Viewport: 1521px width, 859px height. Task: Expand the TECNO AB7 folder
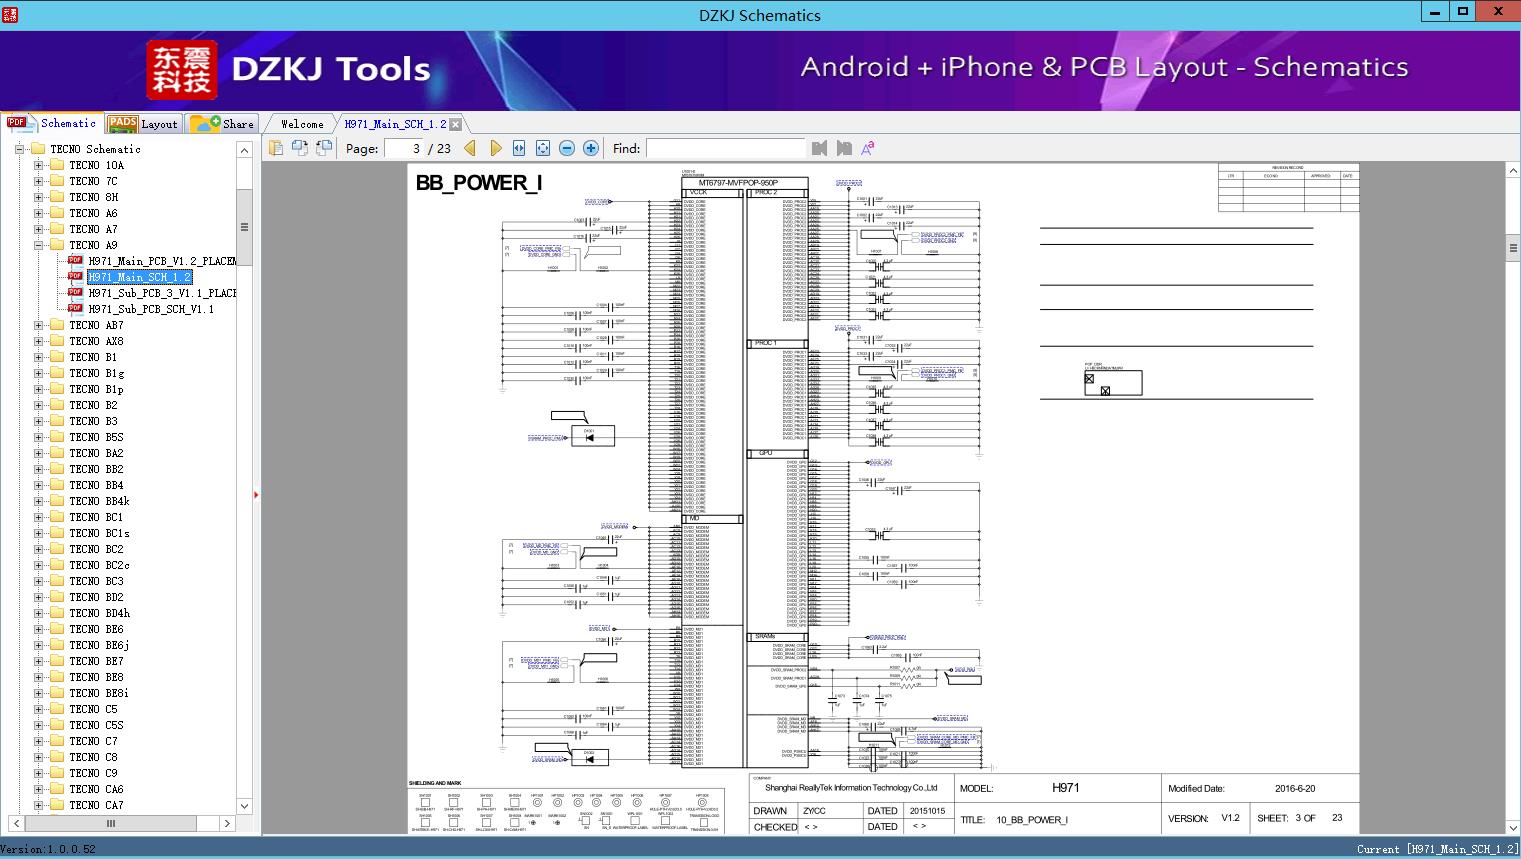click(38, 325)
